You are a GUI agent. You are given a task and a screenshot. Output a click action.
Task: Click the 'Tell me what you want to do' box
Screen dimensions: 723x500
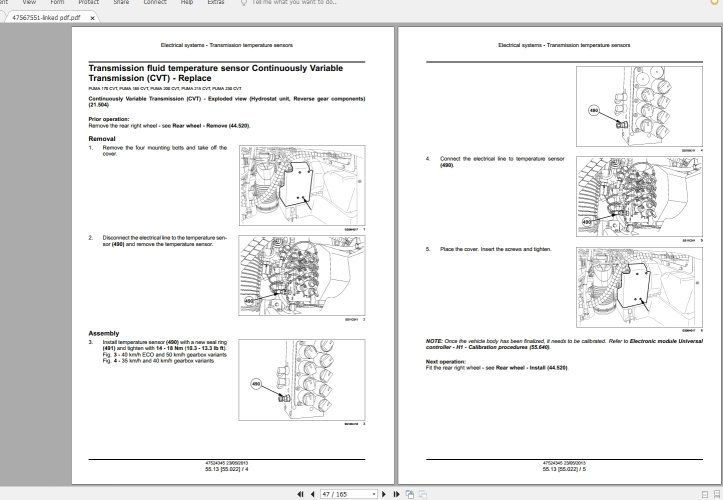pos(294,2)
